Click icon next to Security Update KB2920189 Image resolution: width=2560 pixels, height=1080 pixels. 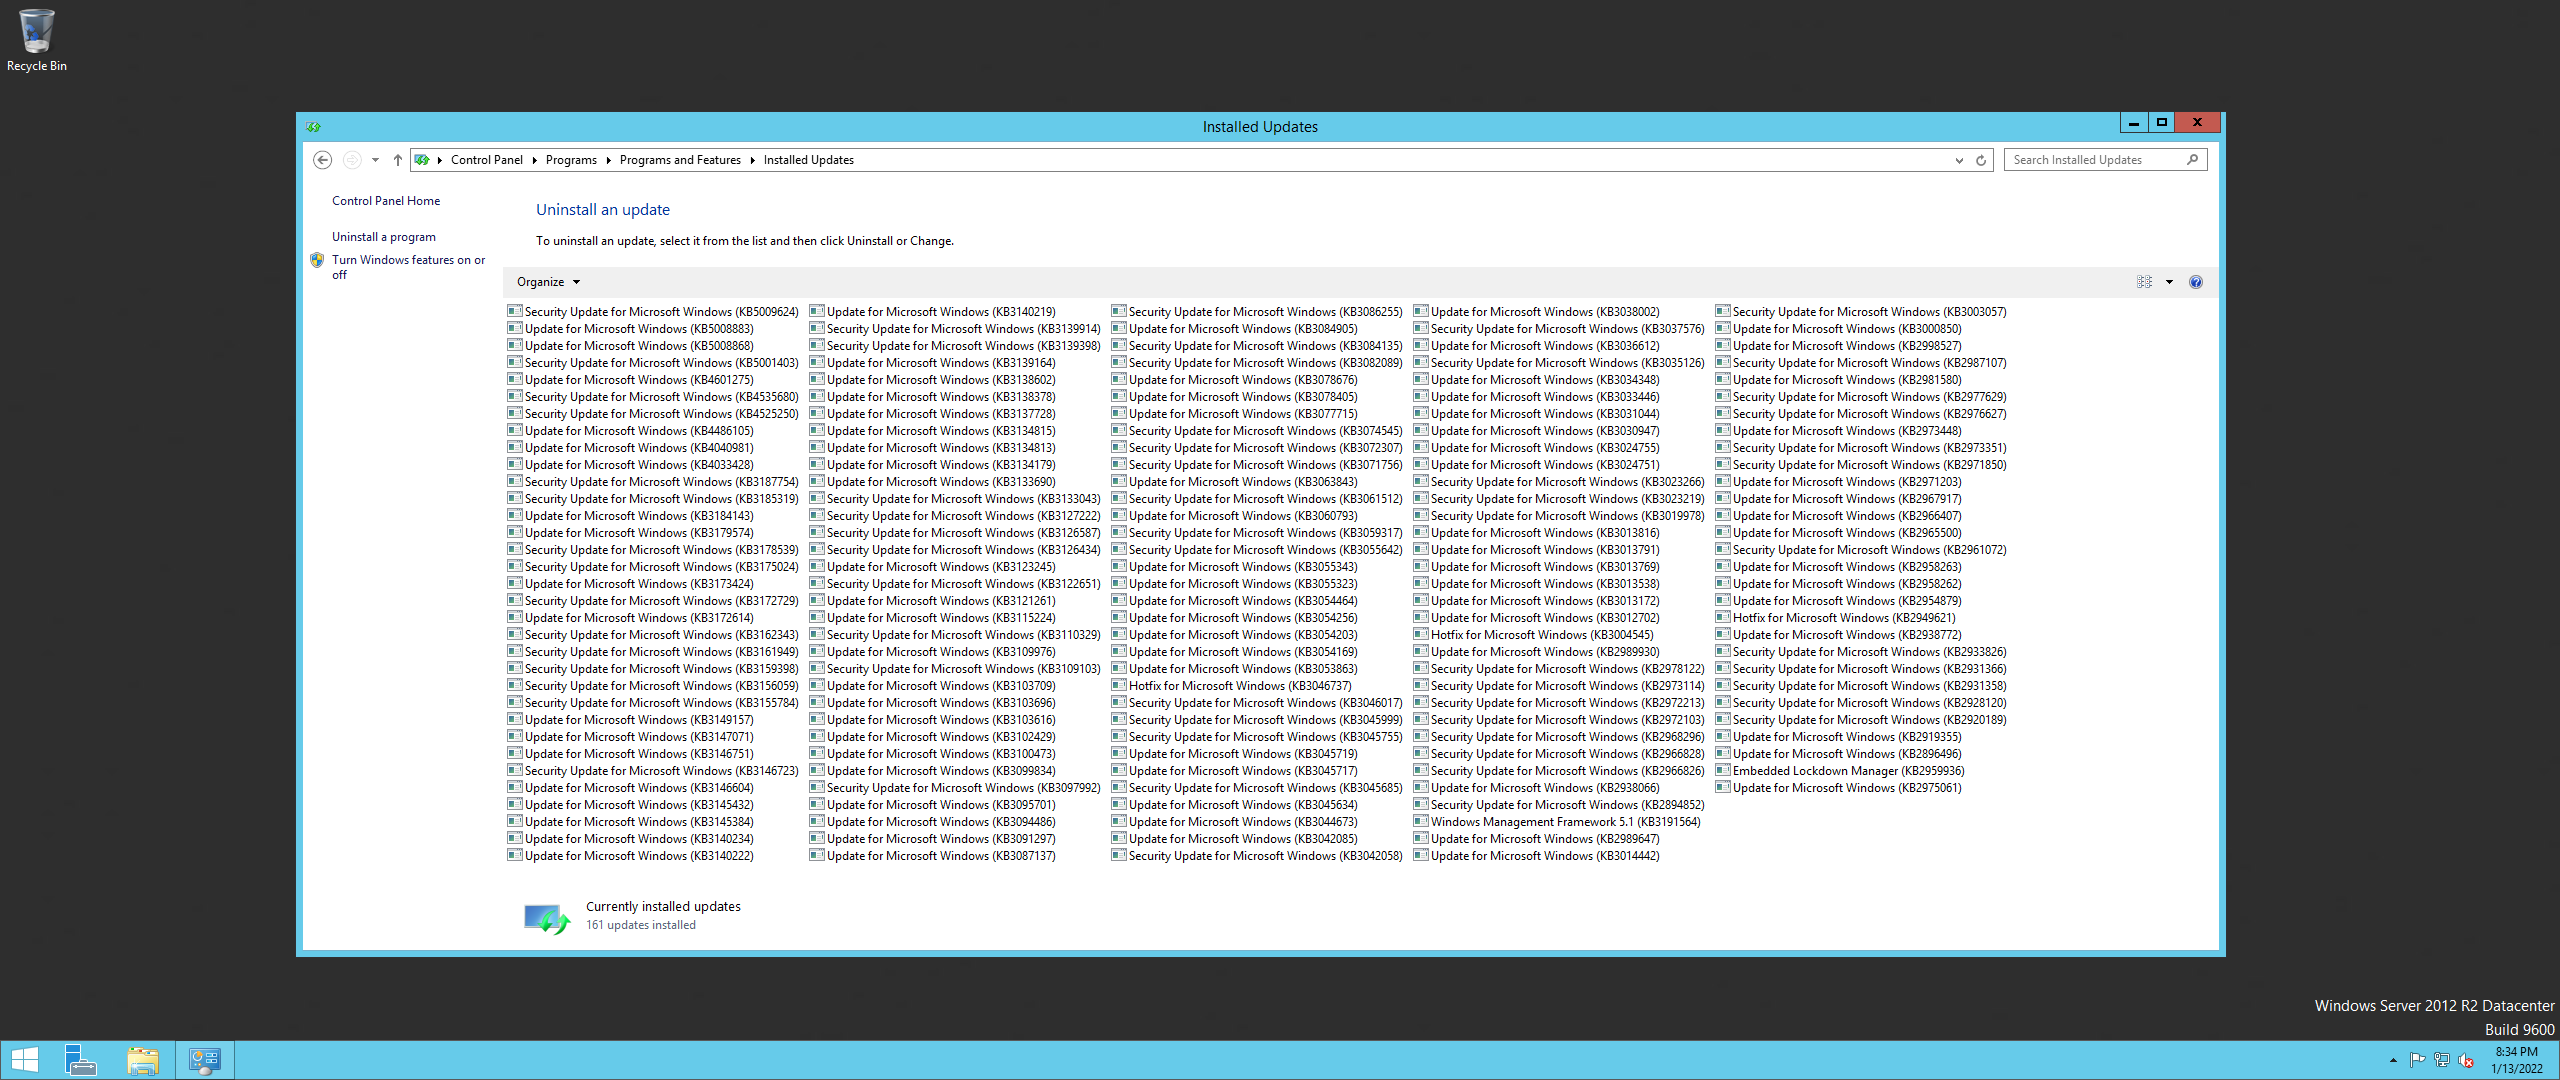click(1722, 719)
